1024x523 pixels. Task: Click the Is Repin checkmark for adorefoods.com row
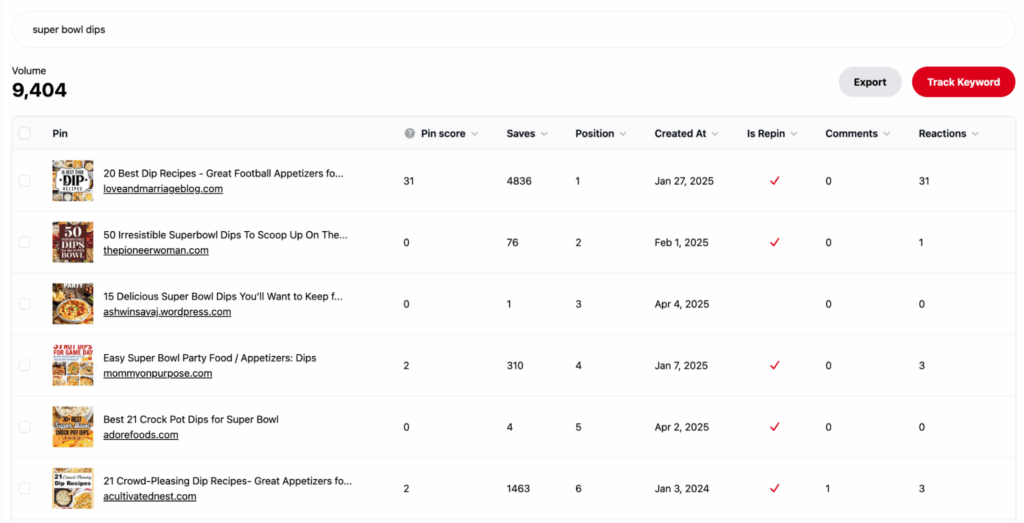point(775,427)
